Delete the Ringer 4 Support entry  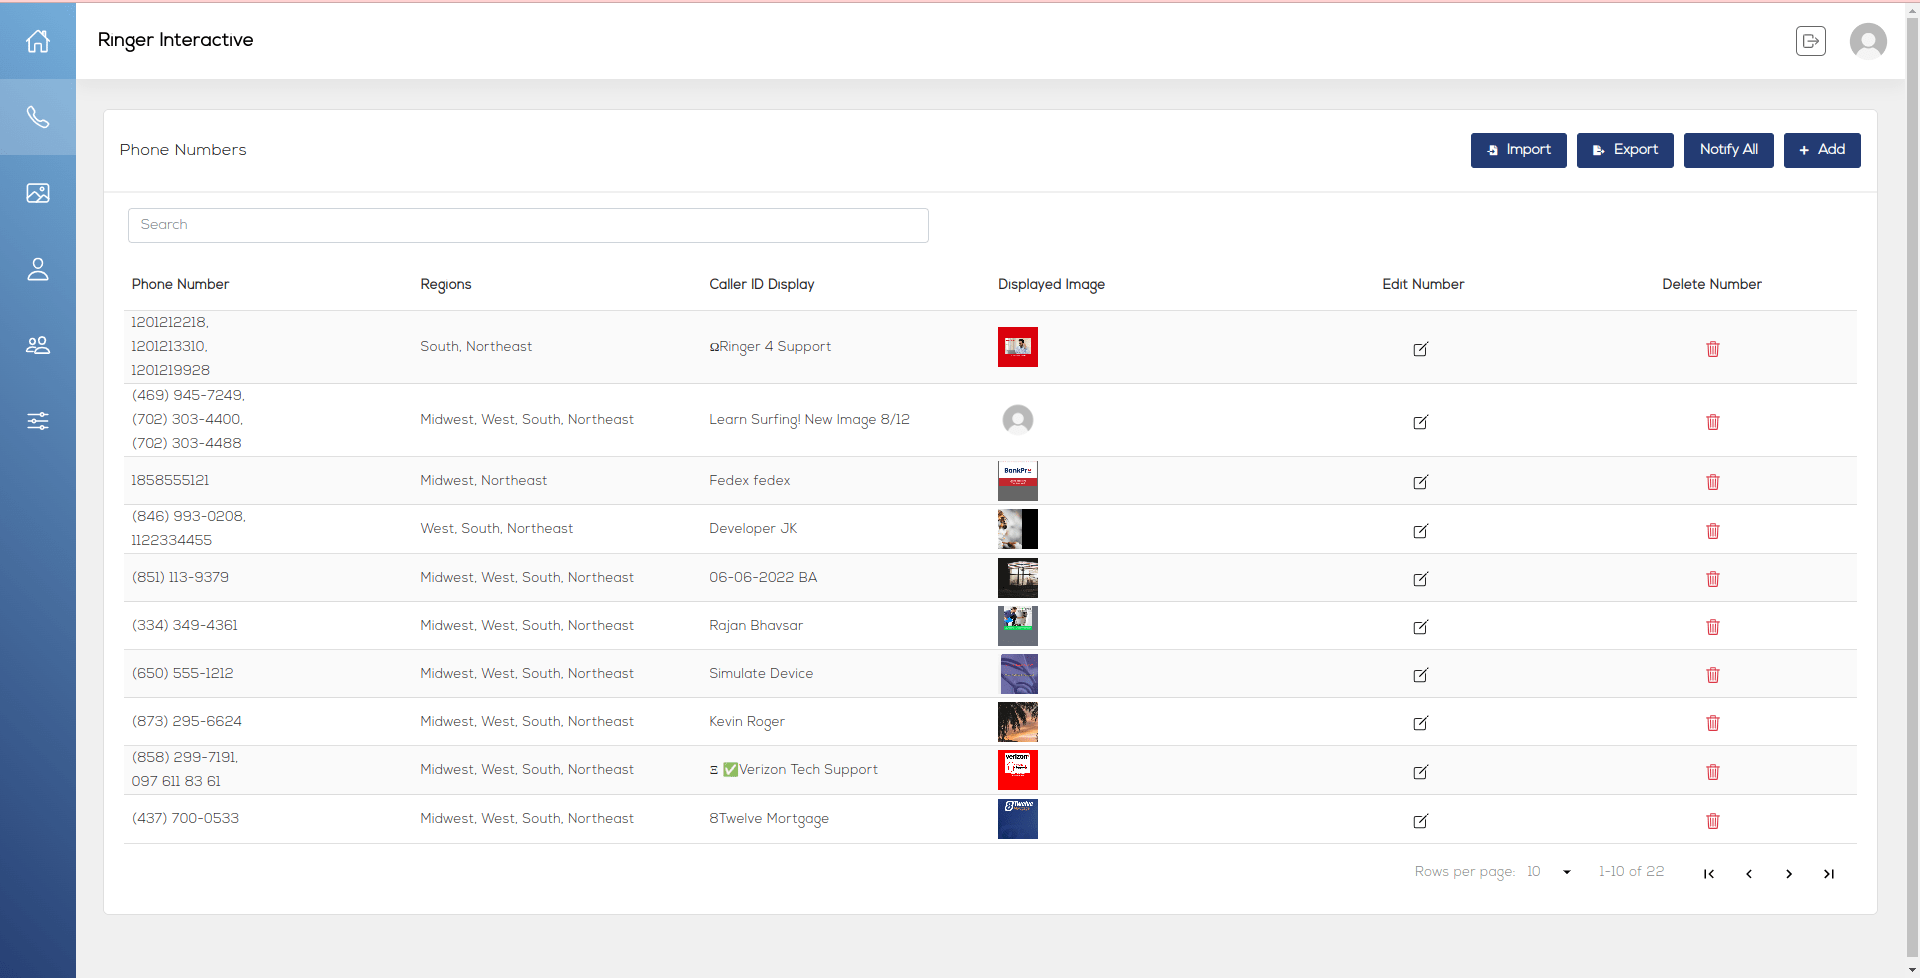coord(1712,349)
